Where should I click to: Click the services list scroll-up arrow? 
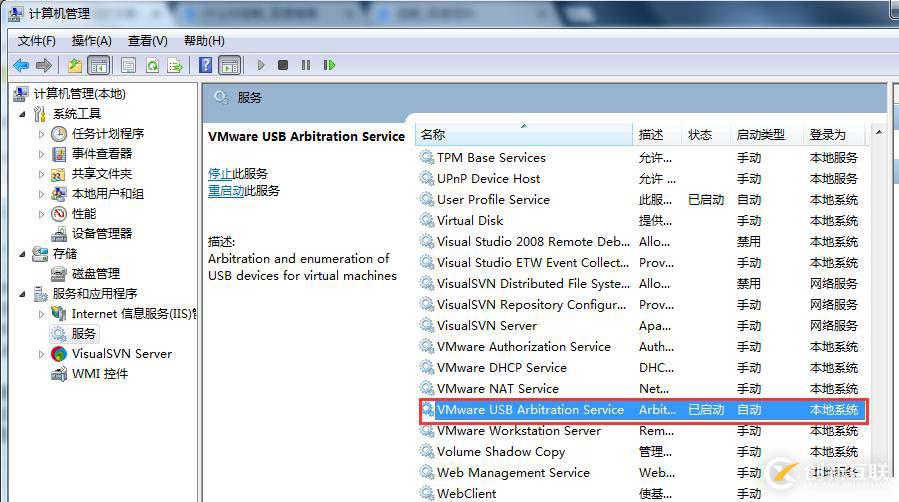tap(879, 133)
